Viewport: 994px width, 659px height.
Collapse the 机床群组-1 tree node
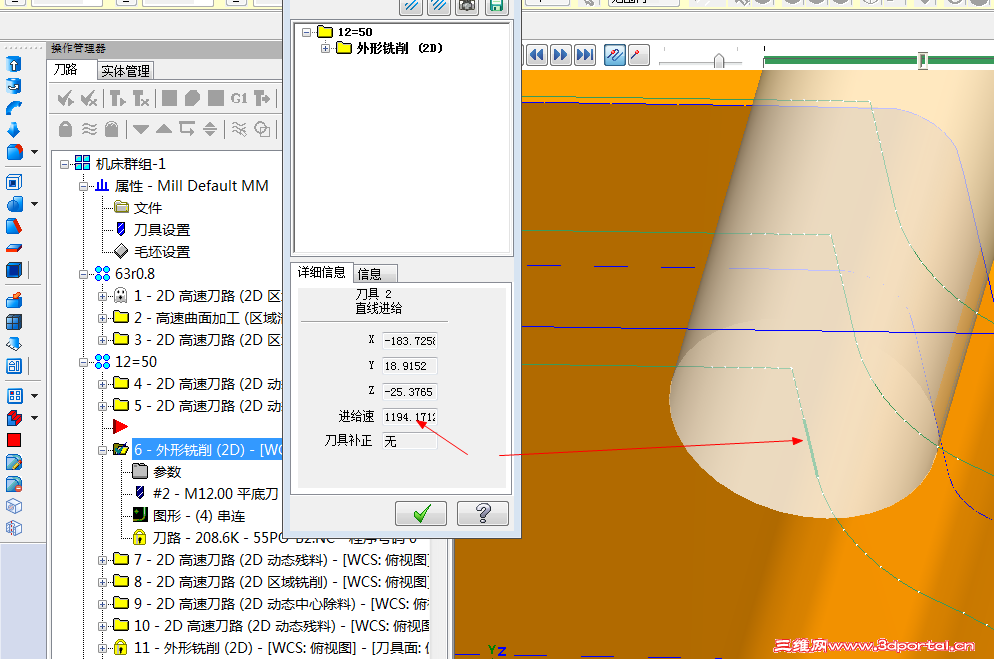tap(65, 164)
